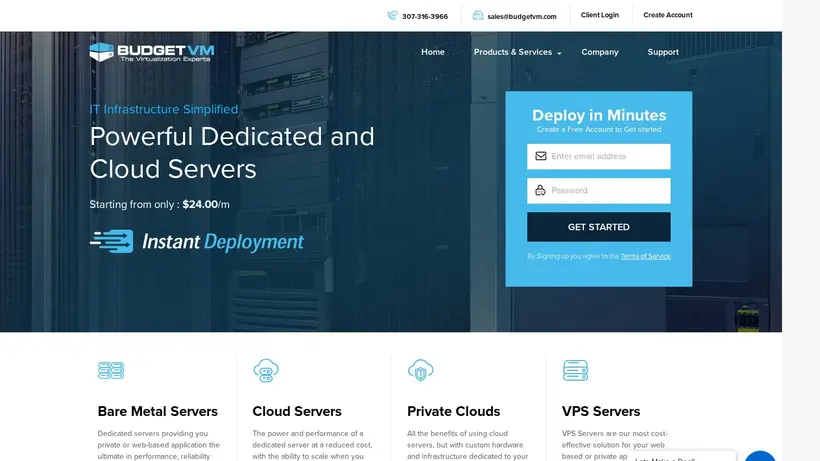Click the IT Infrastructure Simplified tagline
Image resolution: width=820 pixels, height=461 pixels.
(x=164, y=109)
